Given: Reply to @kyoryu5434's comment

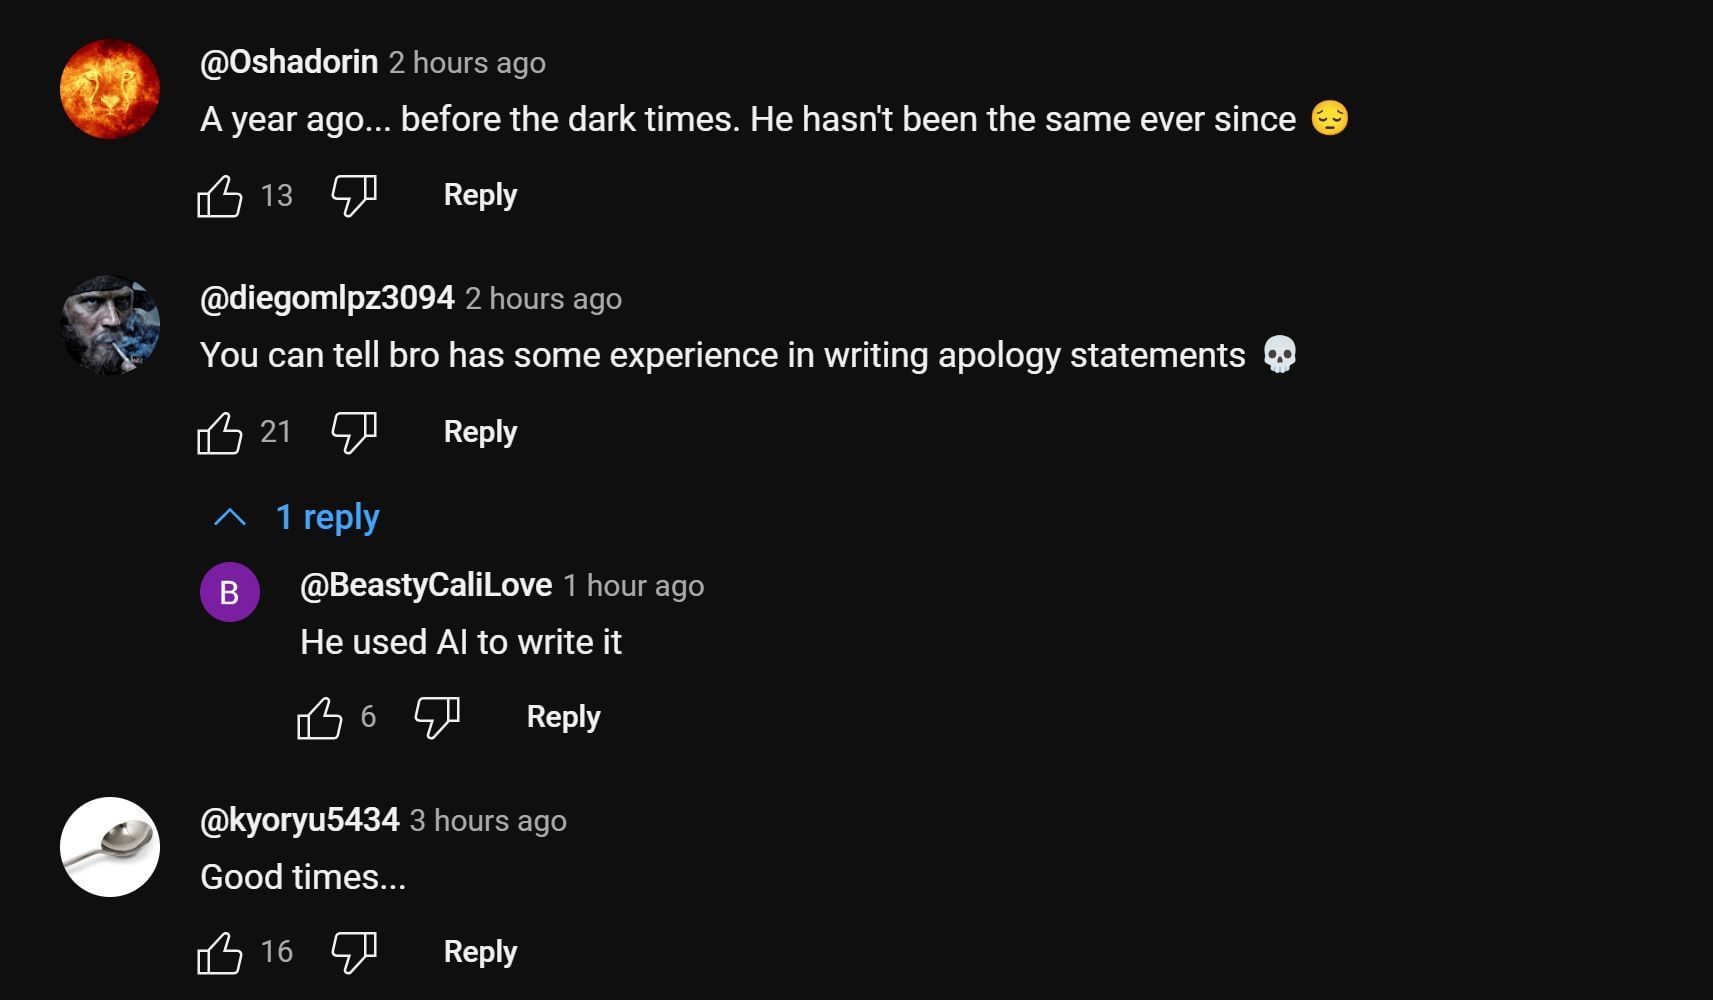Looking at the screenshot, I should pos(480,952).
